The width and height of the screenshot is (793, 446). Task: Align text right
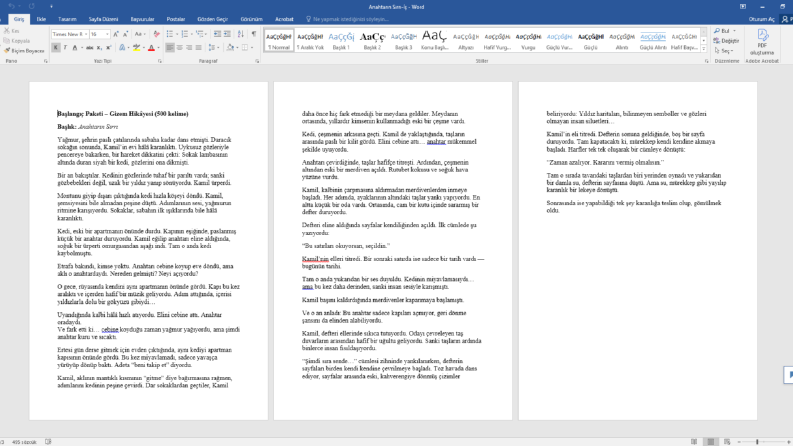pos(189,48)
